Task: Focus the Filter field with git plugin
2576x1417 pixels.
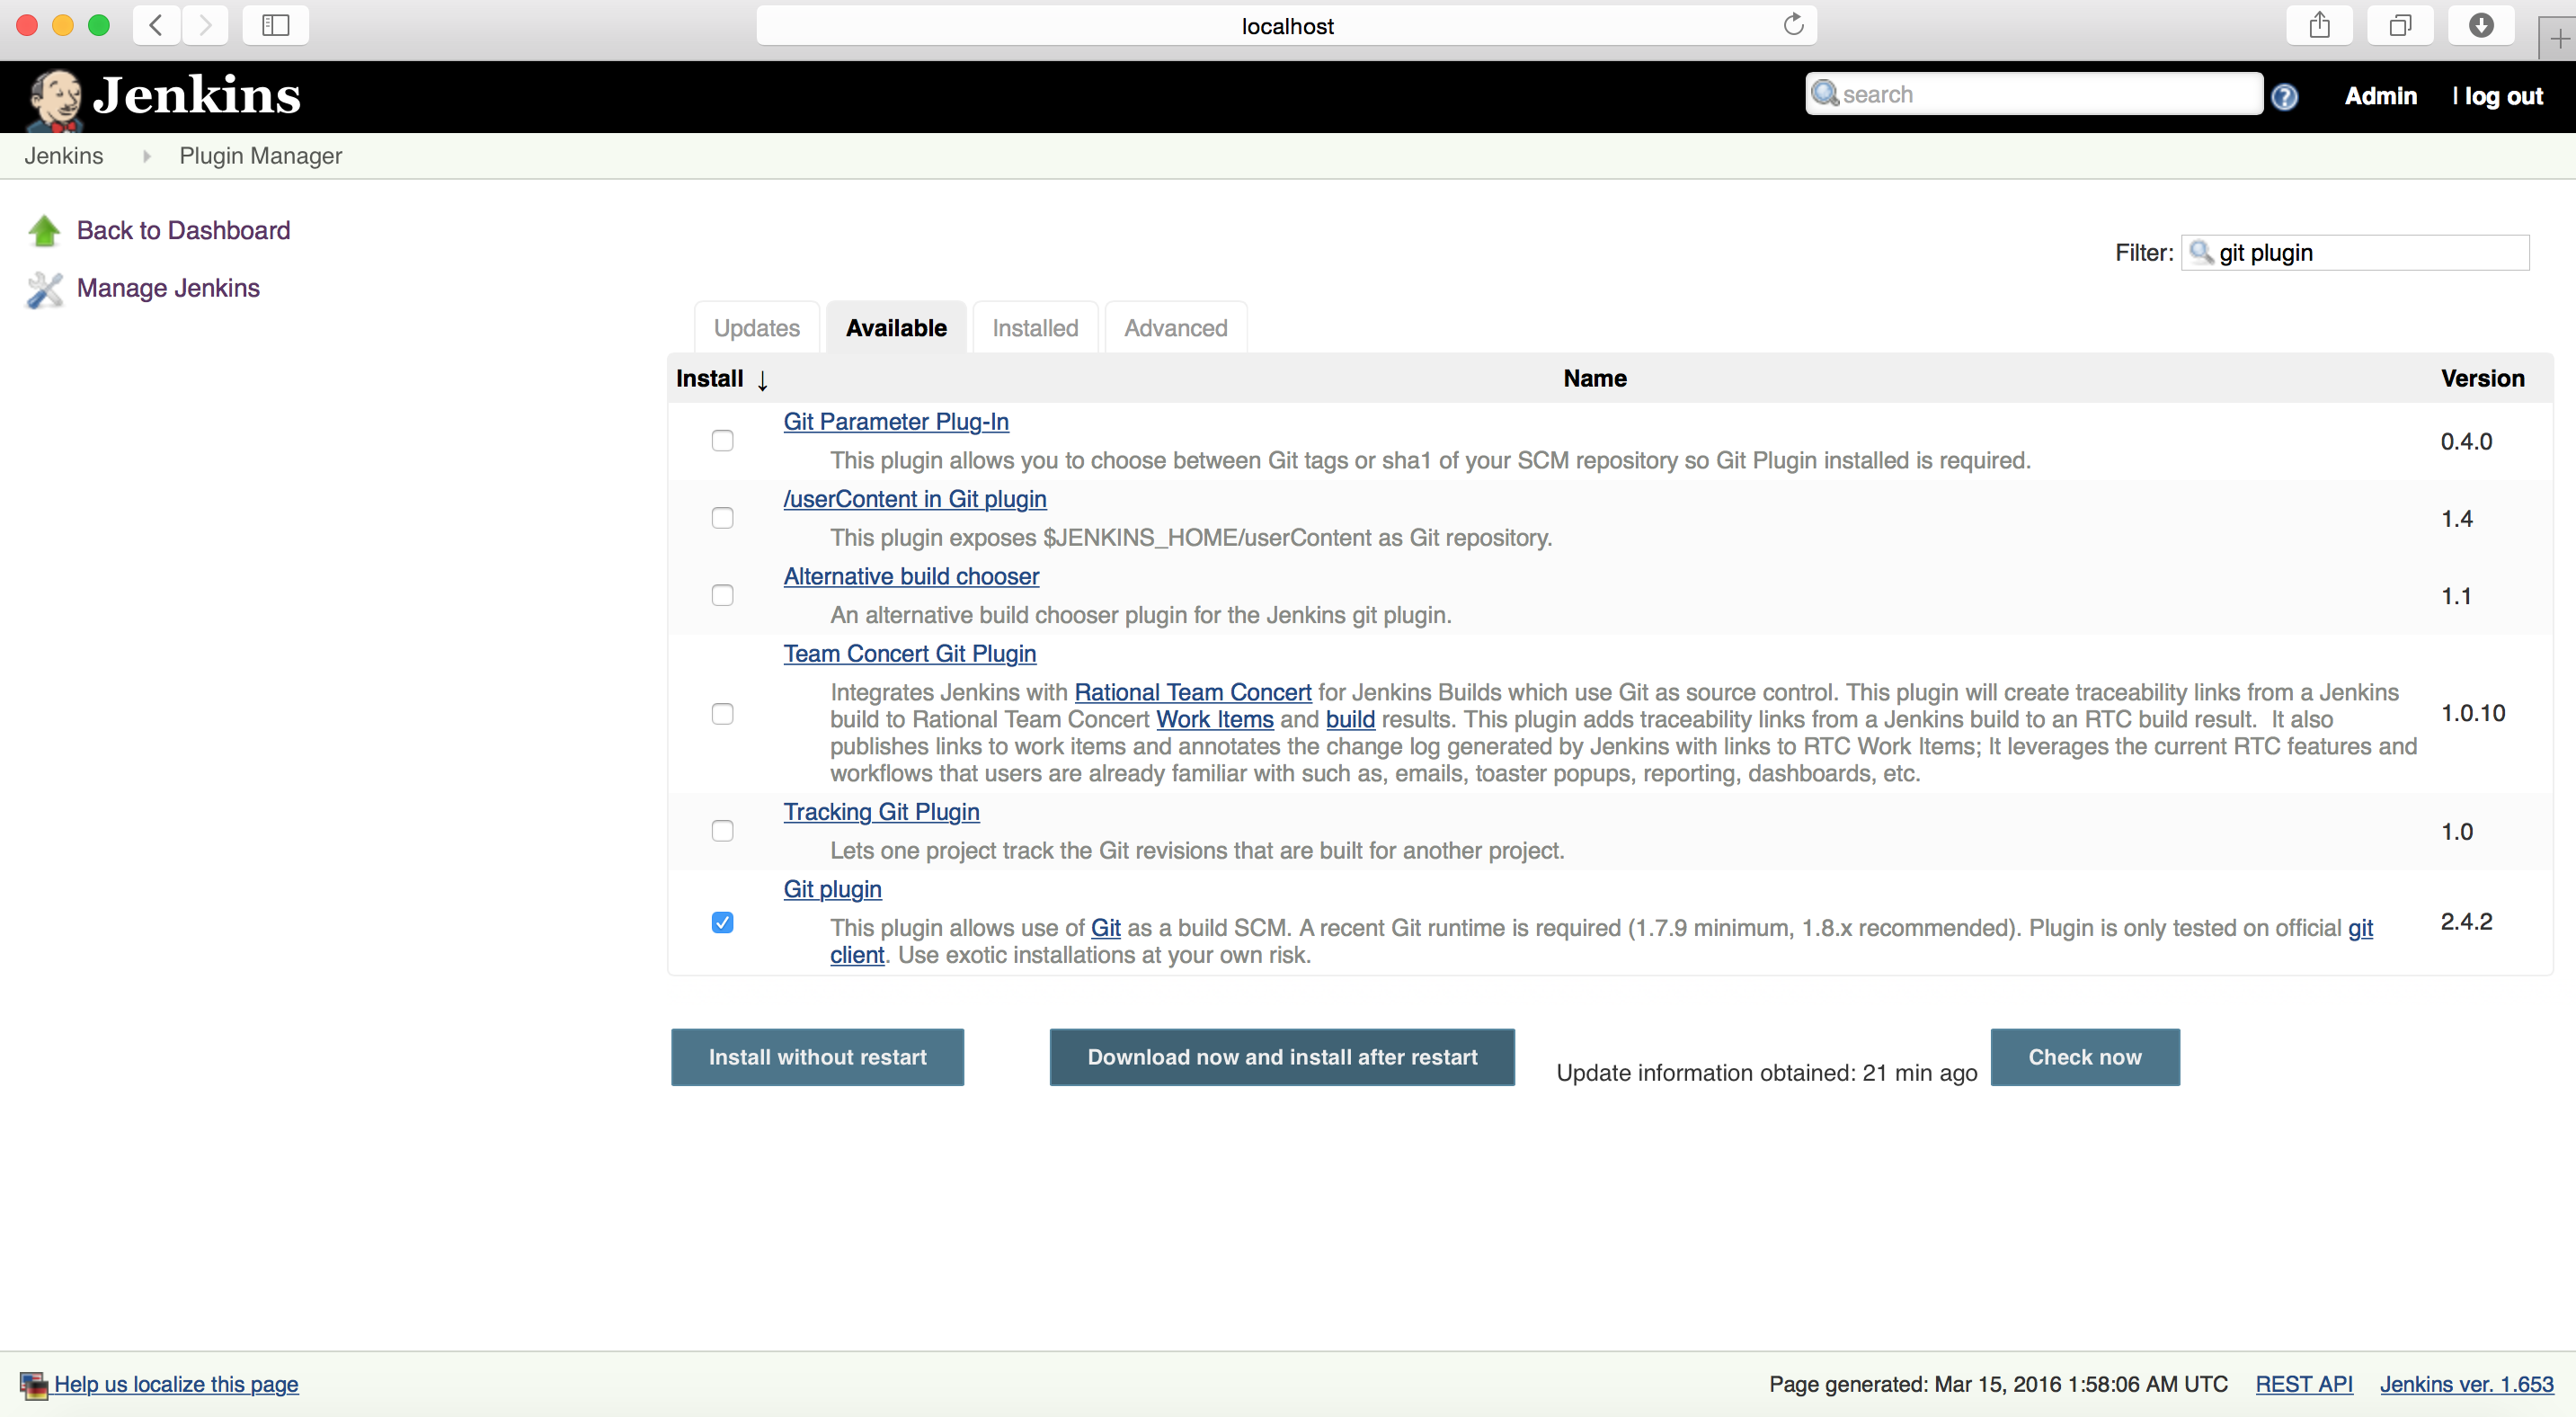Action: 2355,253
